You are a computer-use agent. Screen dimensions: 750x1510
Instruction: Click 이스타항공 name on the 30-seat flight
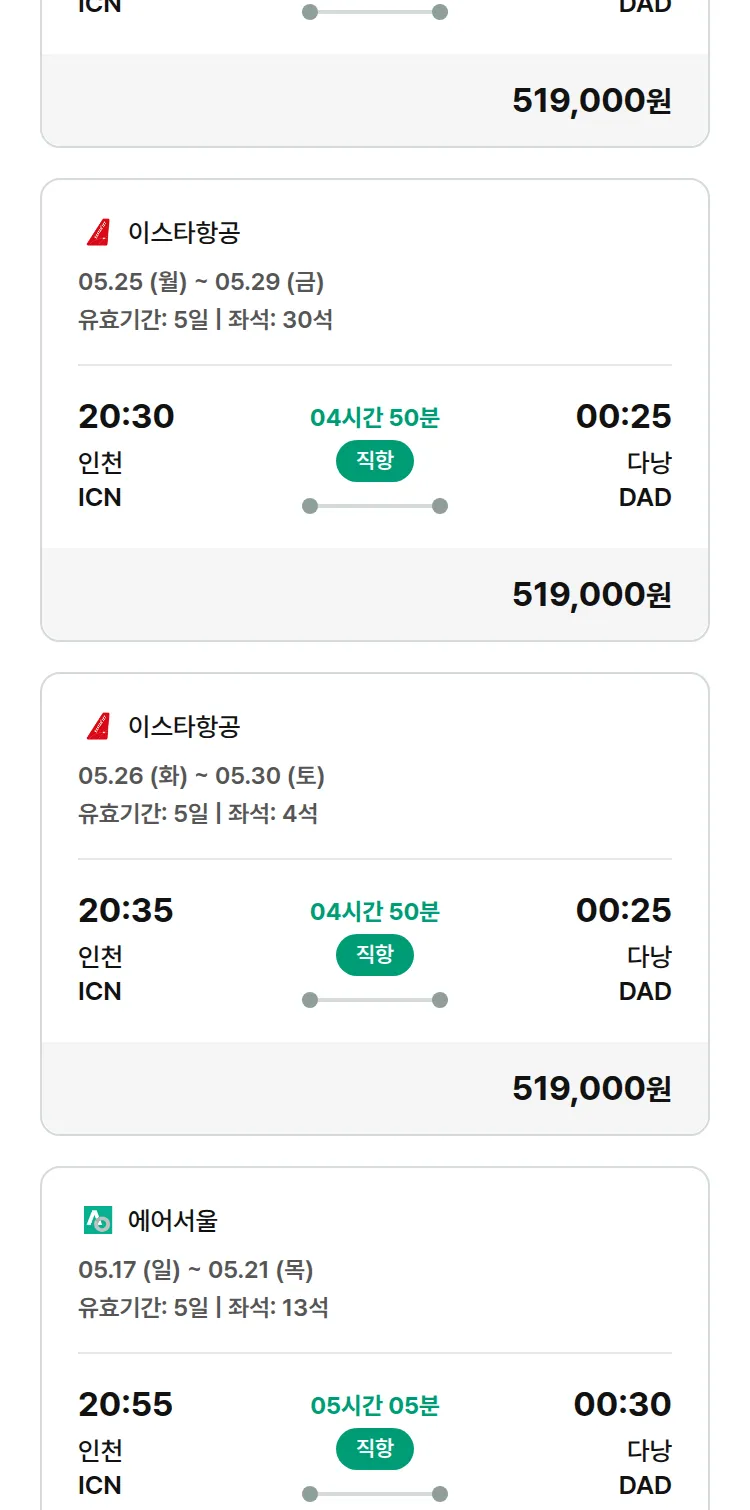click(x=184, y=233)
